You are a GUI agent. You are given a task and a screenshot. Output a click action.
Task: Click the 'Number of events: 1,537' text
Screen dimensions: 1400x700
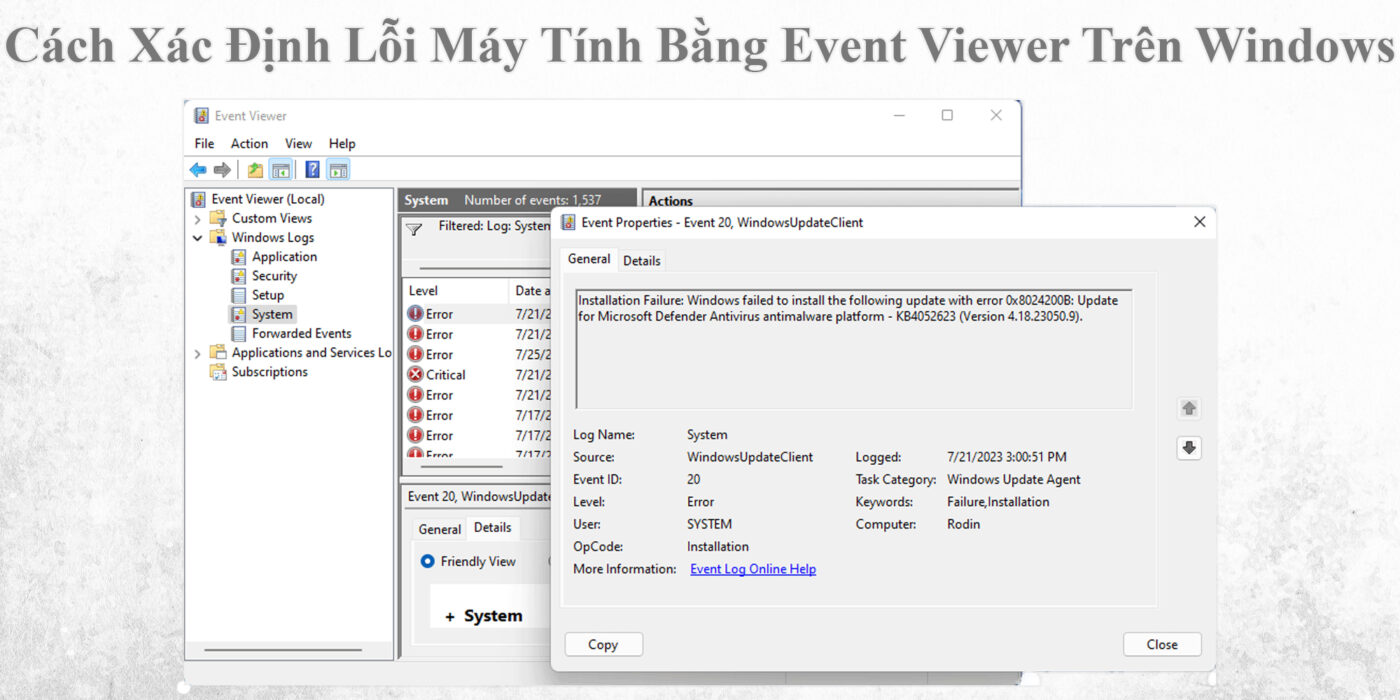(533, 200)
